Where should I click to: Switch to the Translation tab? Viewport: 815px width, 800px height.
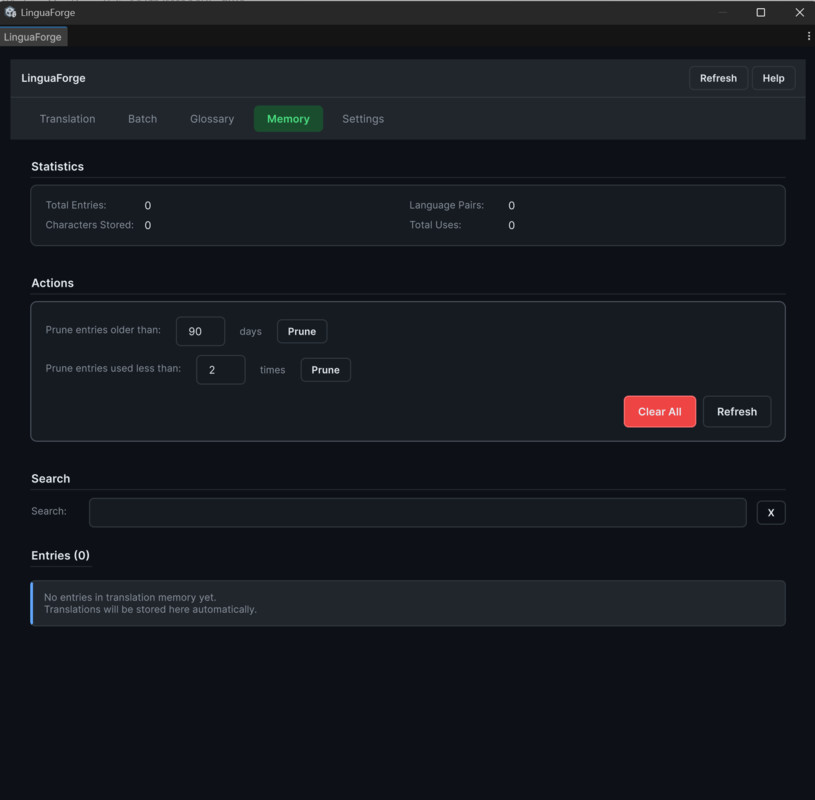(67, 118)
